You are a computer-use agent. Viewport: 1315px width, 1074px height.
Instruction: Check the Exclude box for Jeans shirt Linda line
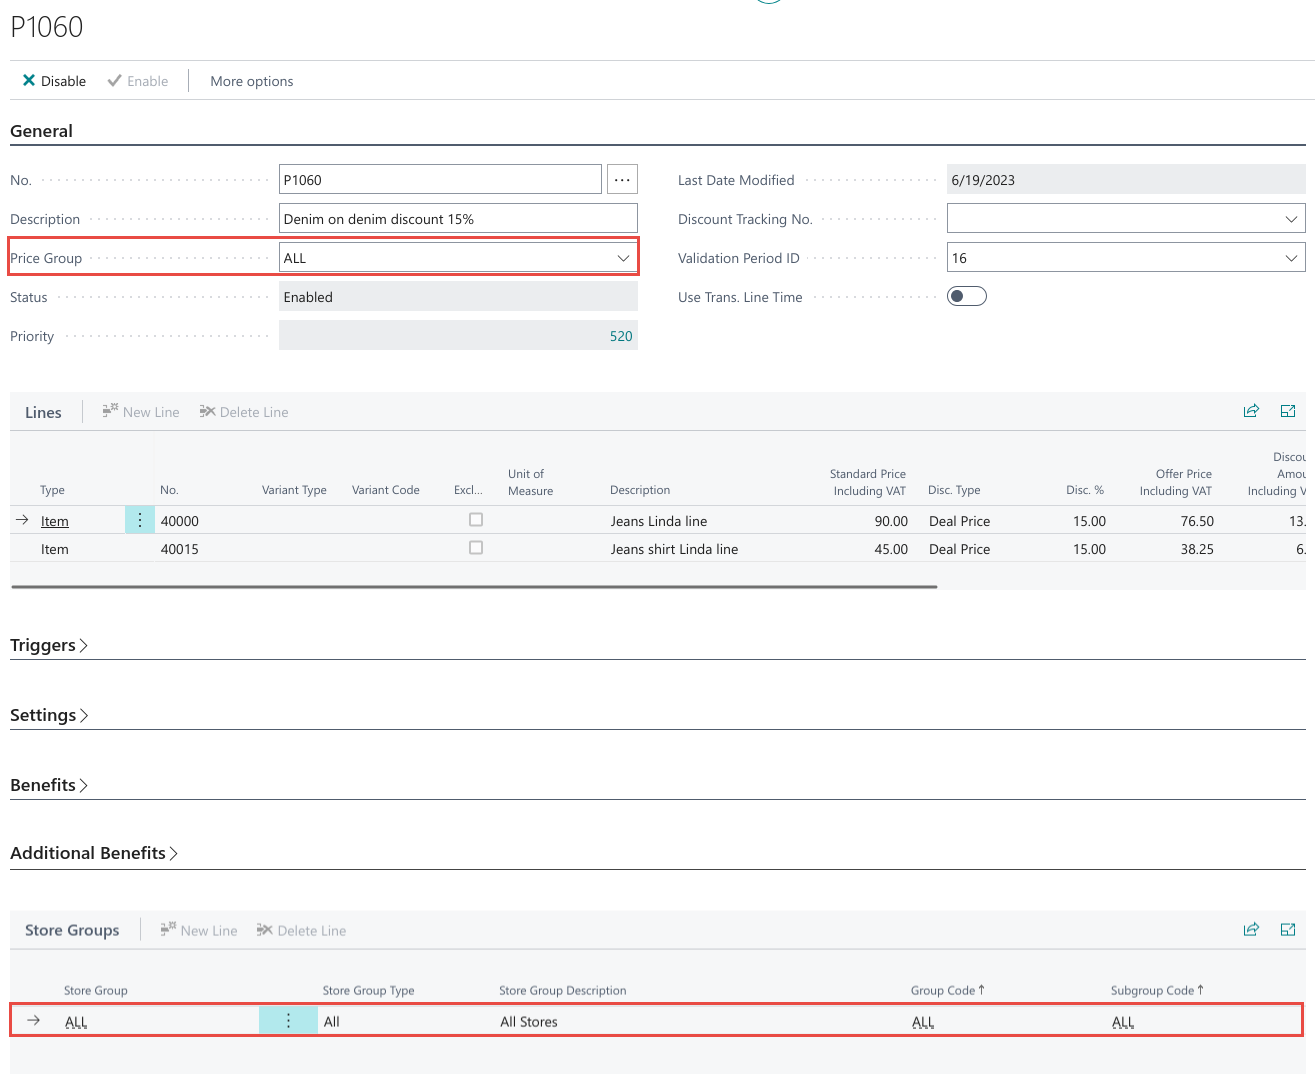(476, 548)
